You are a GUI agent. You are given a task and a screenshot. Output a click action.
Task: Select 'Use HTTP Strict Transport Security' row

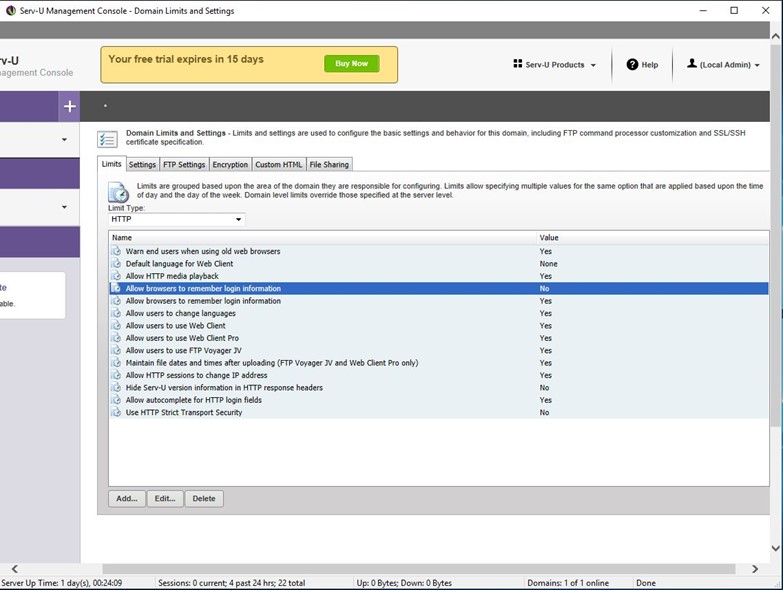pos(439,413)
